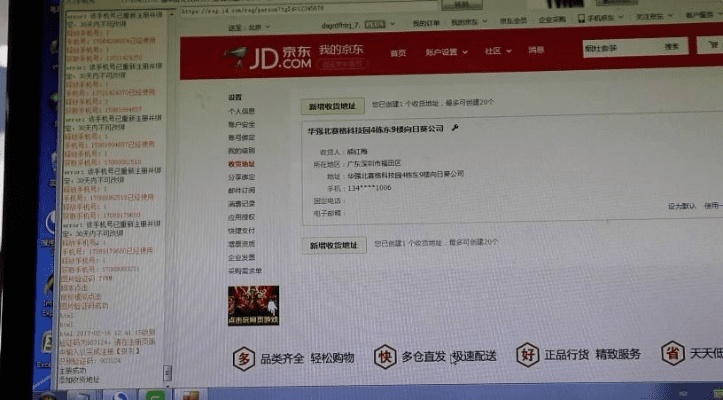The height and width of the screenshot is (400, 723).
Task: Click the masked phone number 134****1006
Action: pos(369,188)
